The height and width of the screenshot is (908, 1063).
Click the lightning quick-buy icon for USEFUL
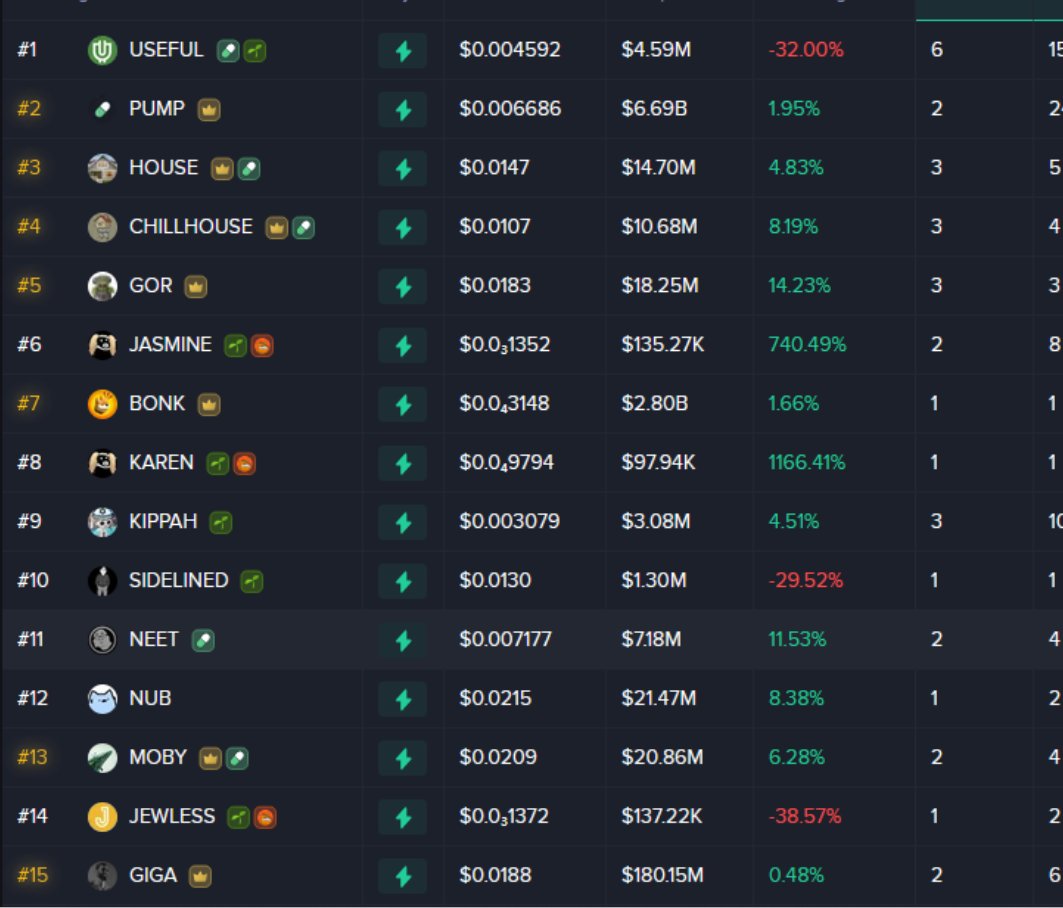[403, 51]
